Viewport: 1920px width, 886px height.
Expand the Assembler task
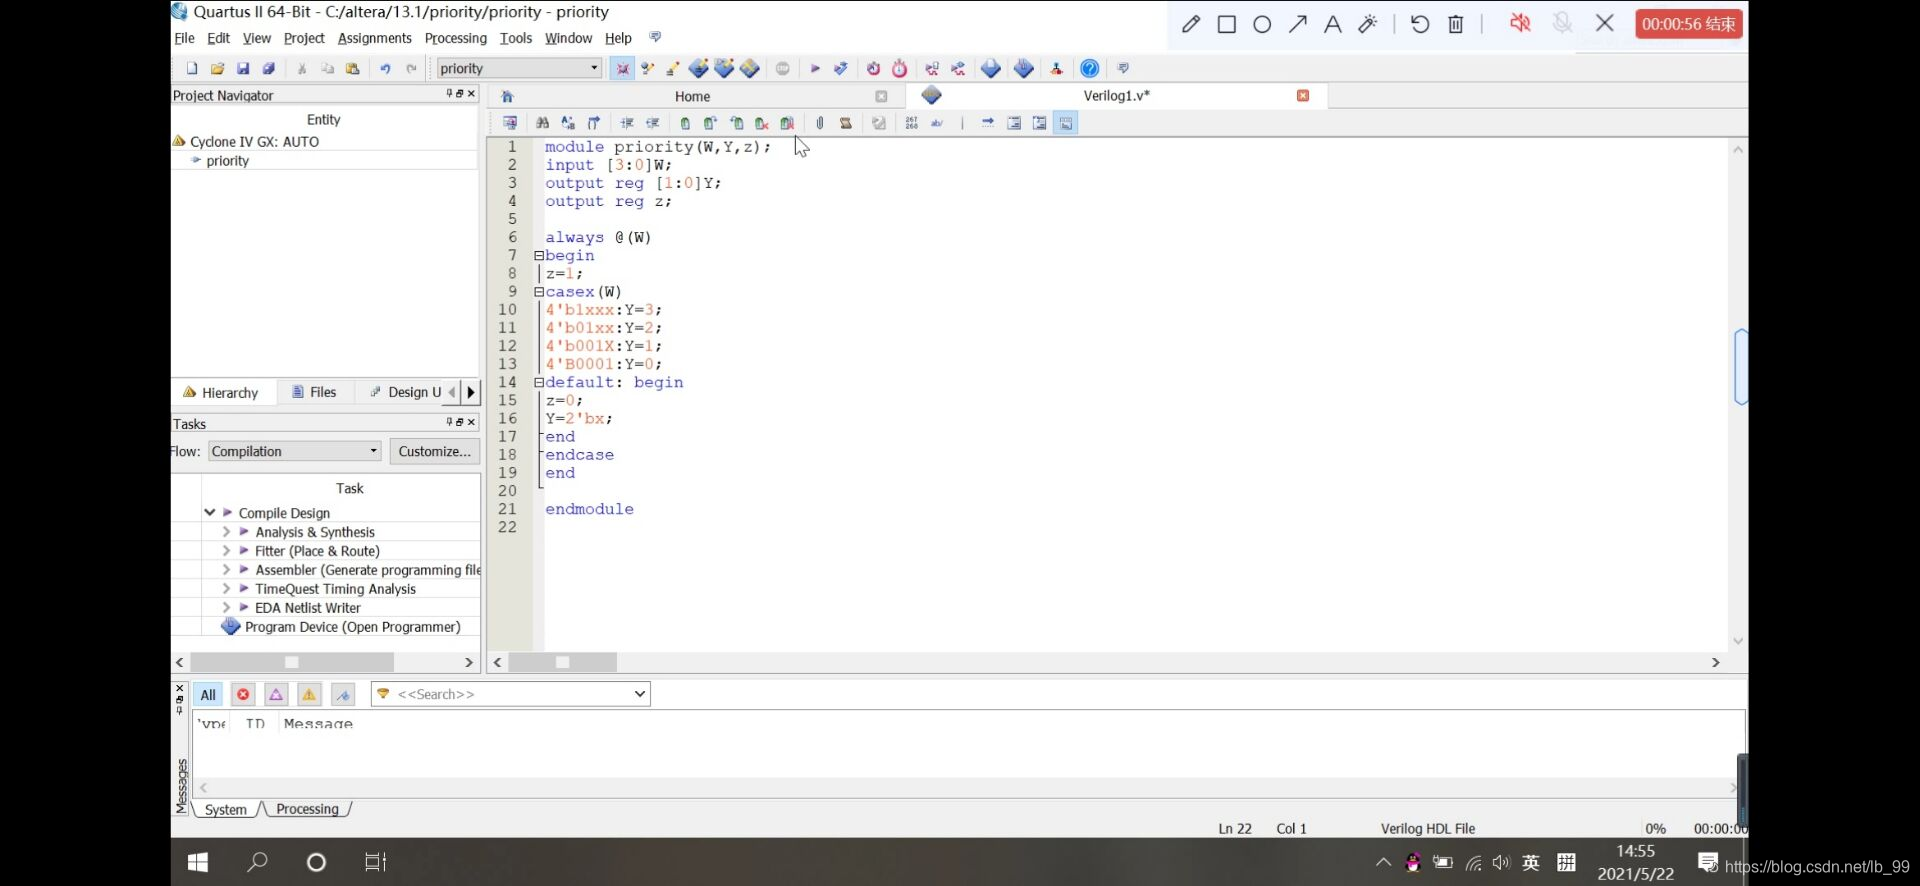click(226, 570)
